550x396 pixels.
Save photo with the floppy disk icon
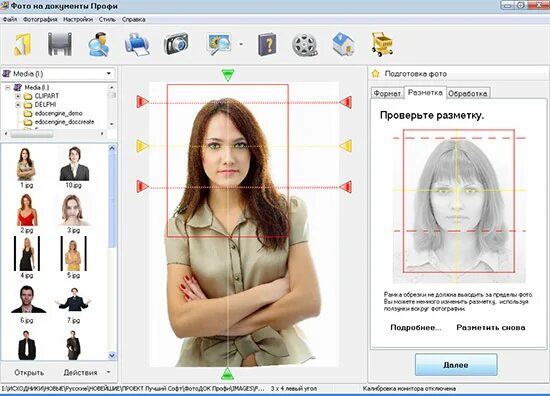60,44
